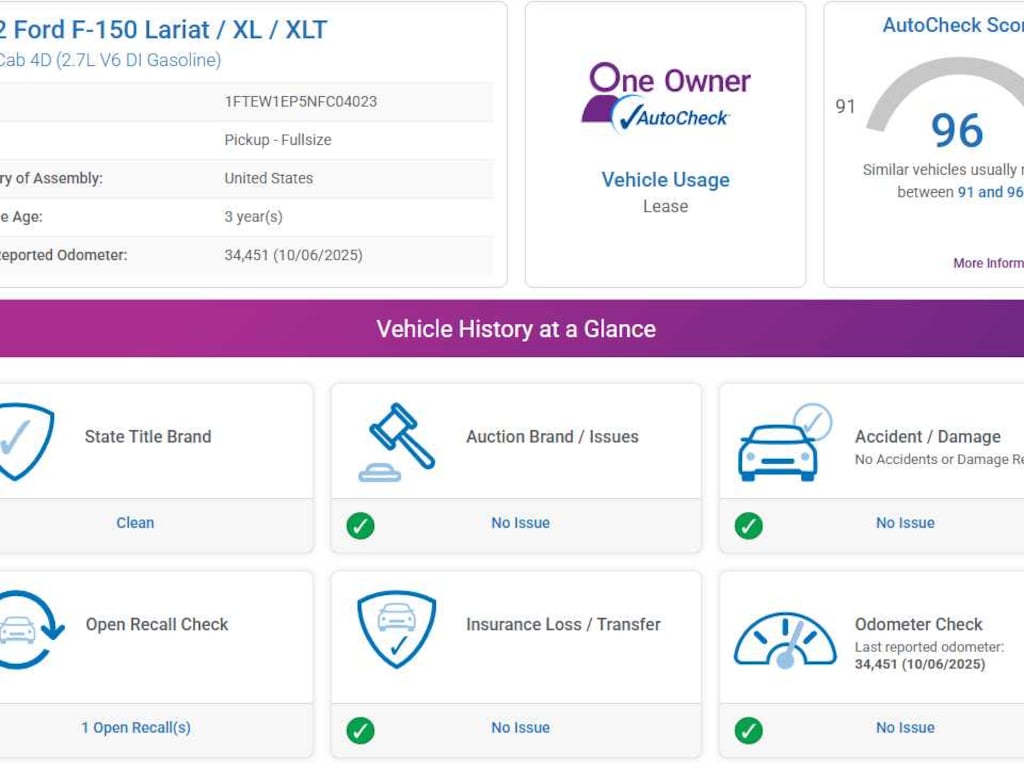Click the insurance loss shield icon

click(x=397, y=629)
